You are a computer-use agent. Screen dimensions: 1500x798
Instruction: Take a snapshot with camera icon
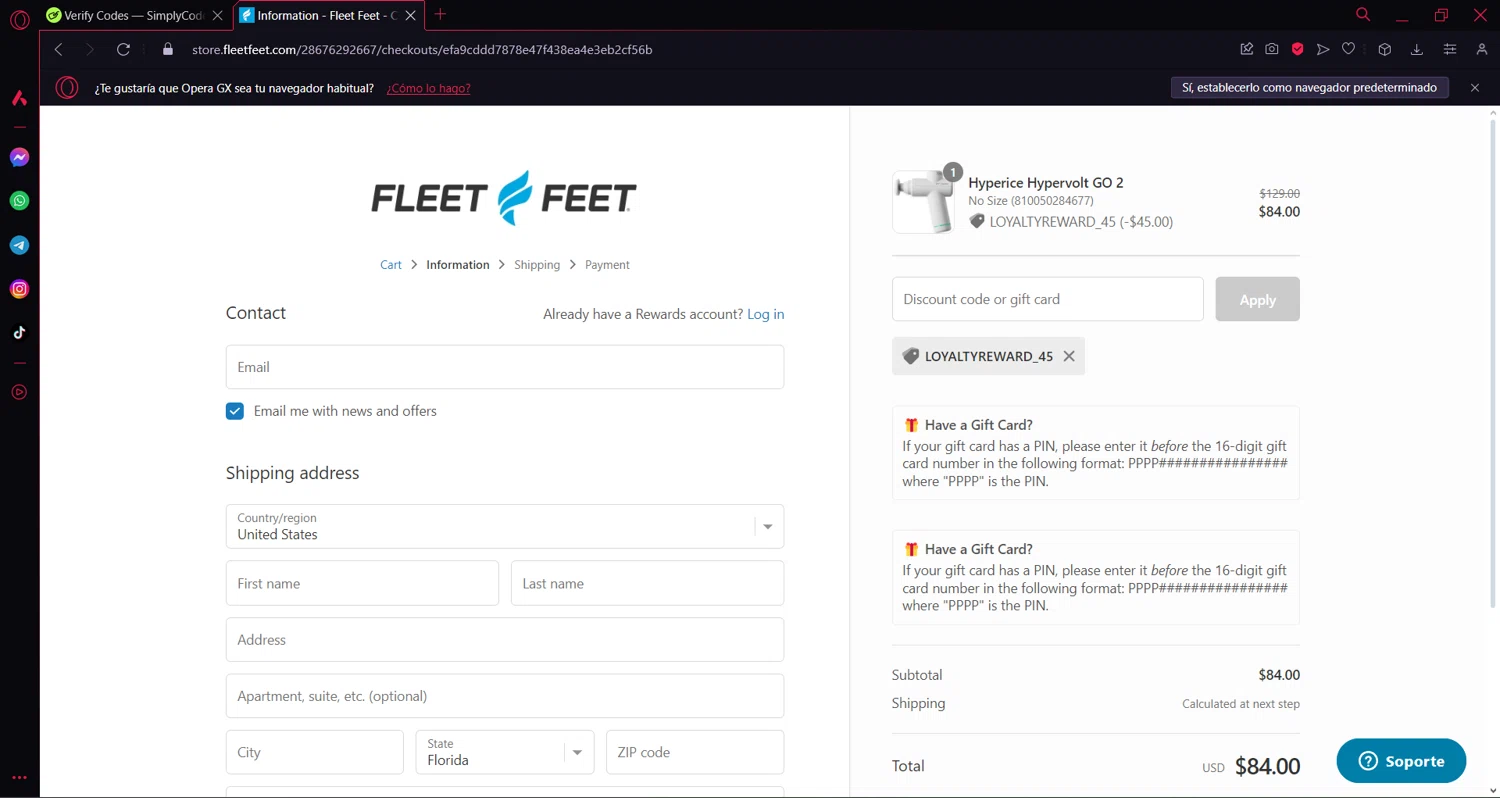click(1272, 49)
